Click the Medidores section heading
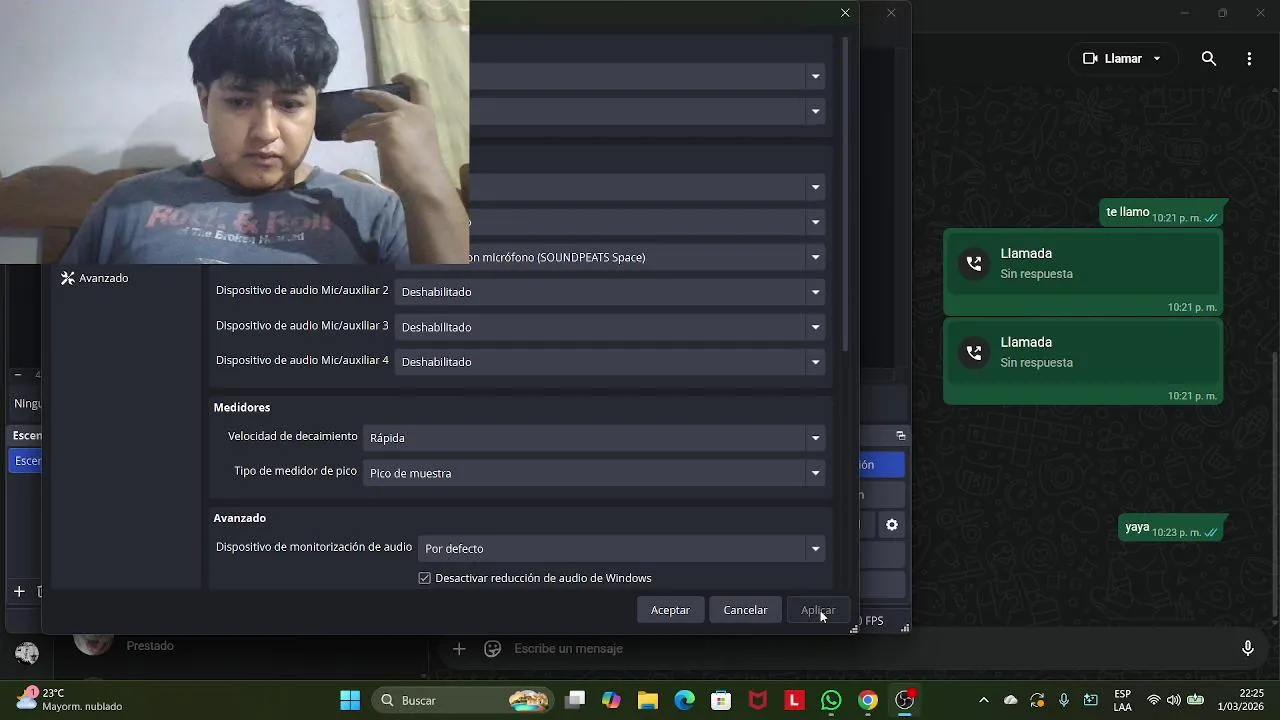The image size is (1280, 720). [242, 408]
